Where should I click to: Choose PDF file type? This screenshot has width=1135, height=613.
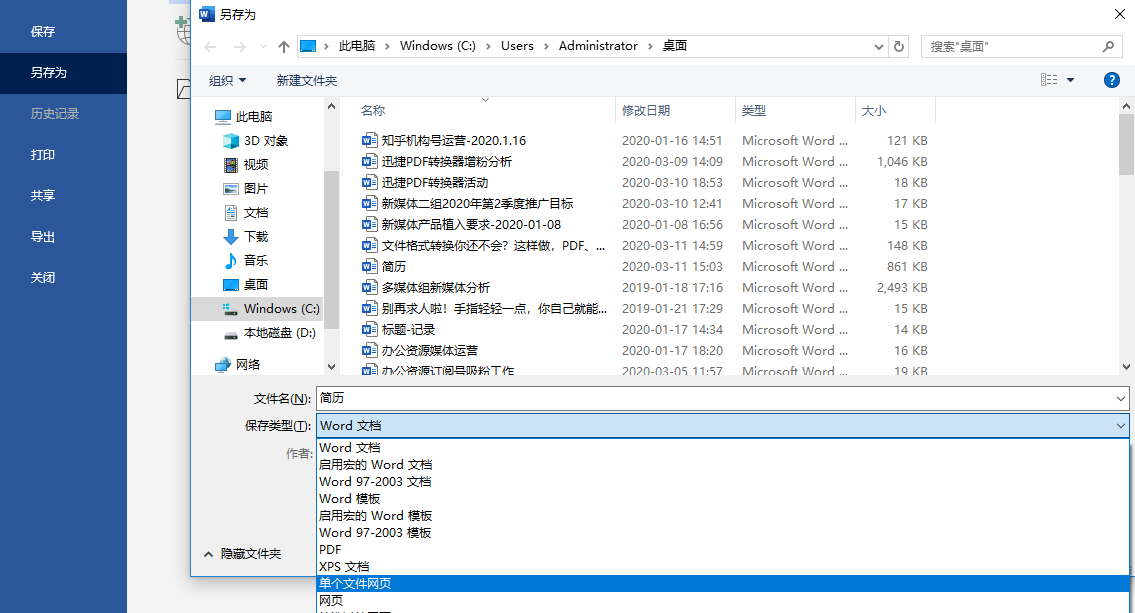pyautogui.click(x=330, y=549)
